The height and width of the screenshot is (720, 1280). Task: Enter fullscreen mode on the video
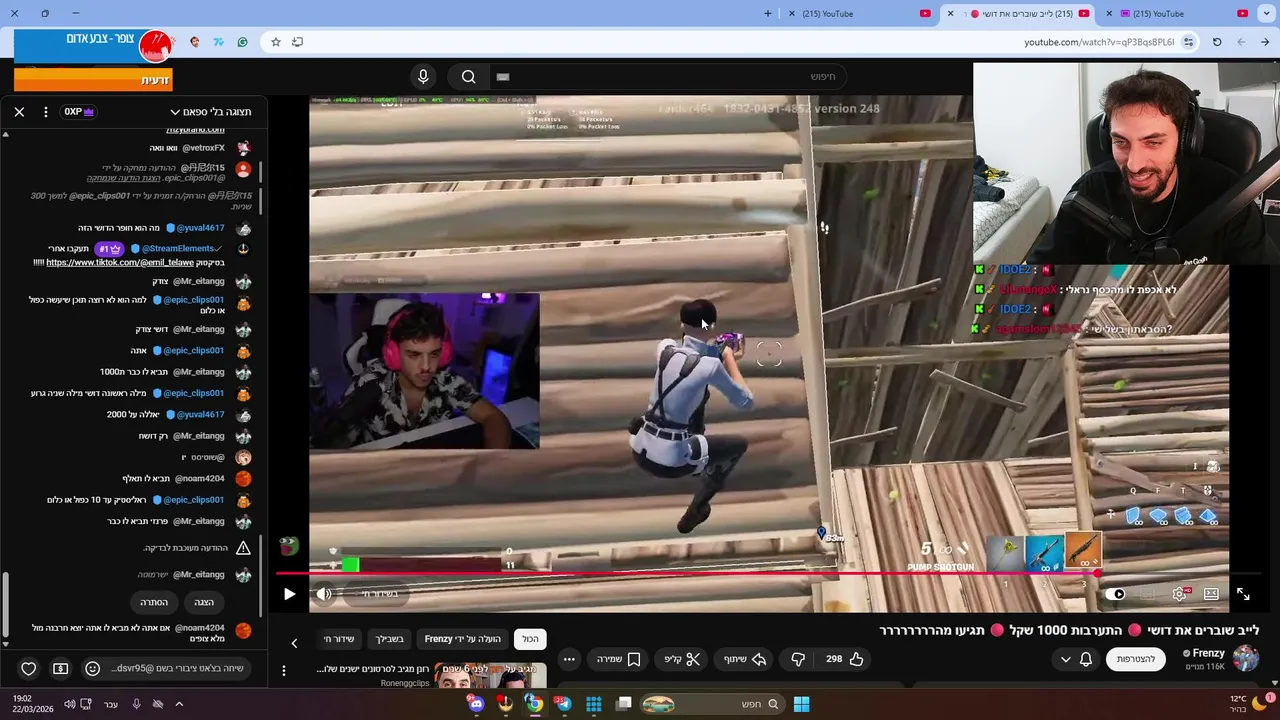coord(1243,594)
